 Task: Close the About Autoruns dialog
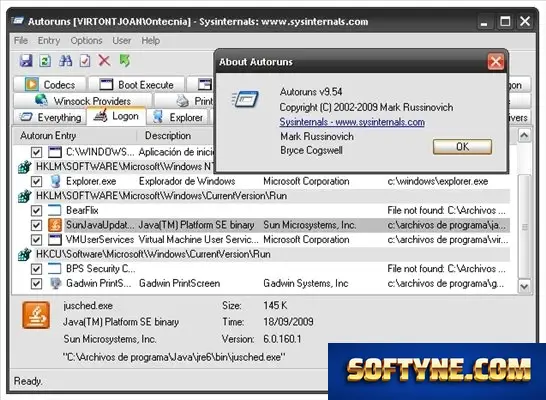coord(496,62)
